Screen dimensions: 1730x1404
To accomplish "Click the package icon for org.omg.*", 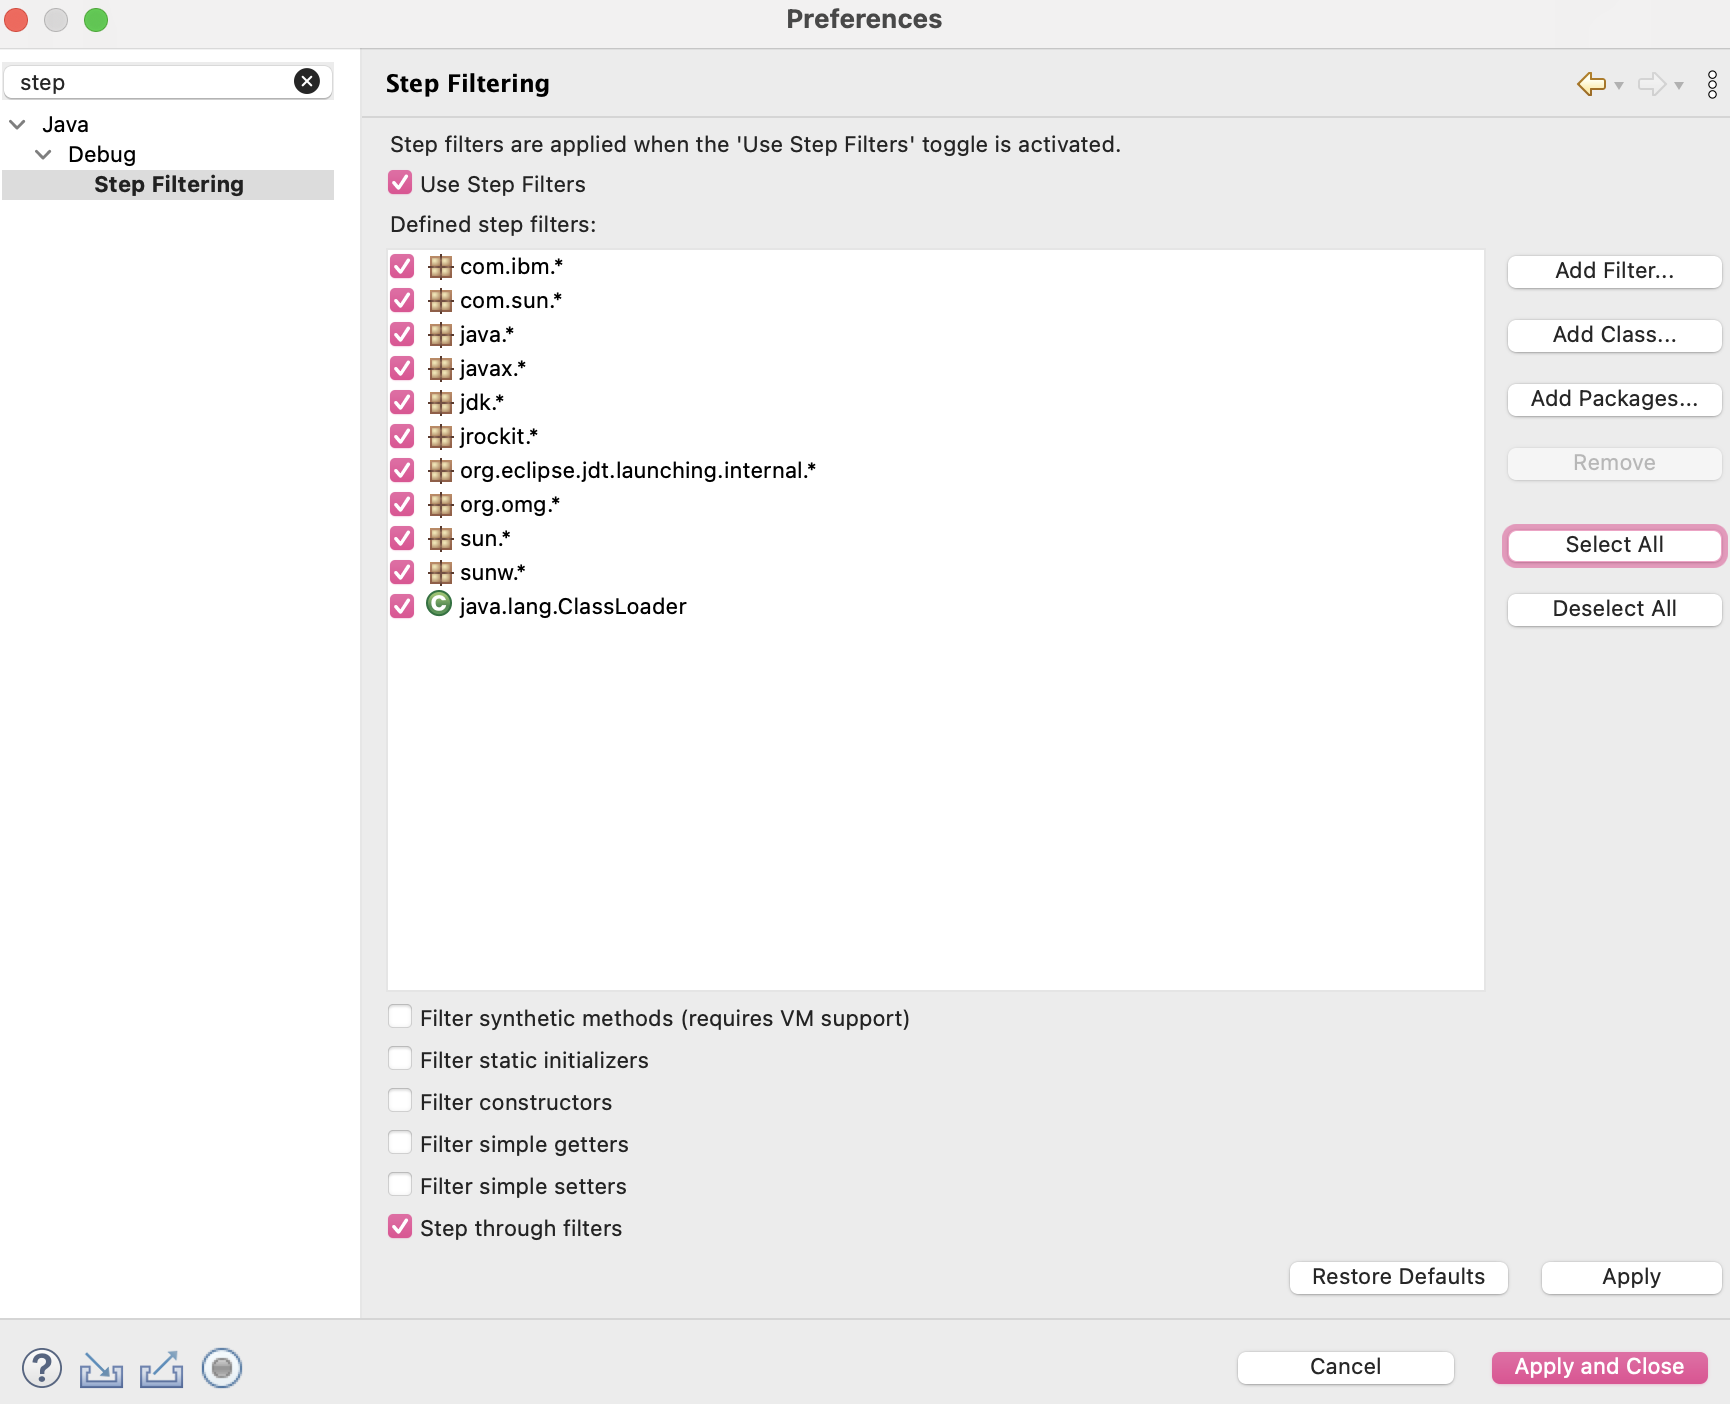I will [x=440, y=504].
